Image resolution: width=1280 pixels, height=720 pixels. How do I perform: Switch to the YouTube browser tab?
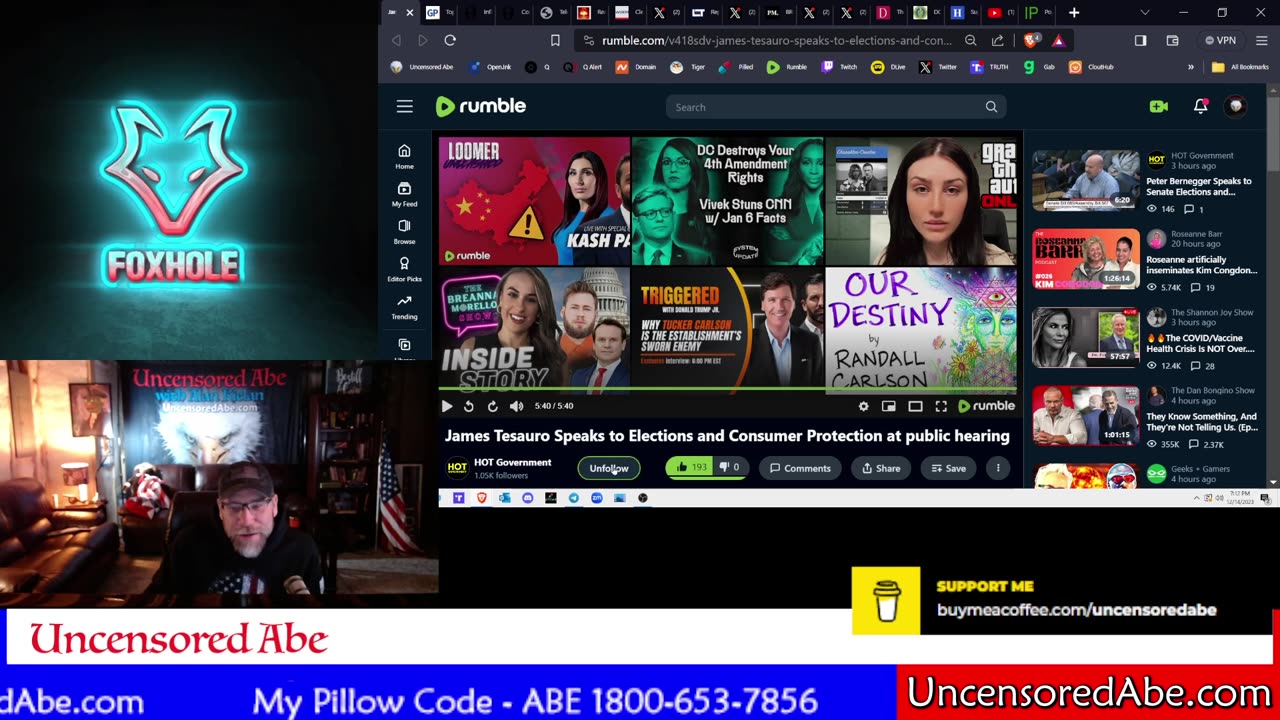[x=1000, y=13]
